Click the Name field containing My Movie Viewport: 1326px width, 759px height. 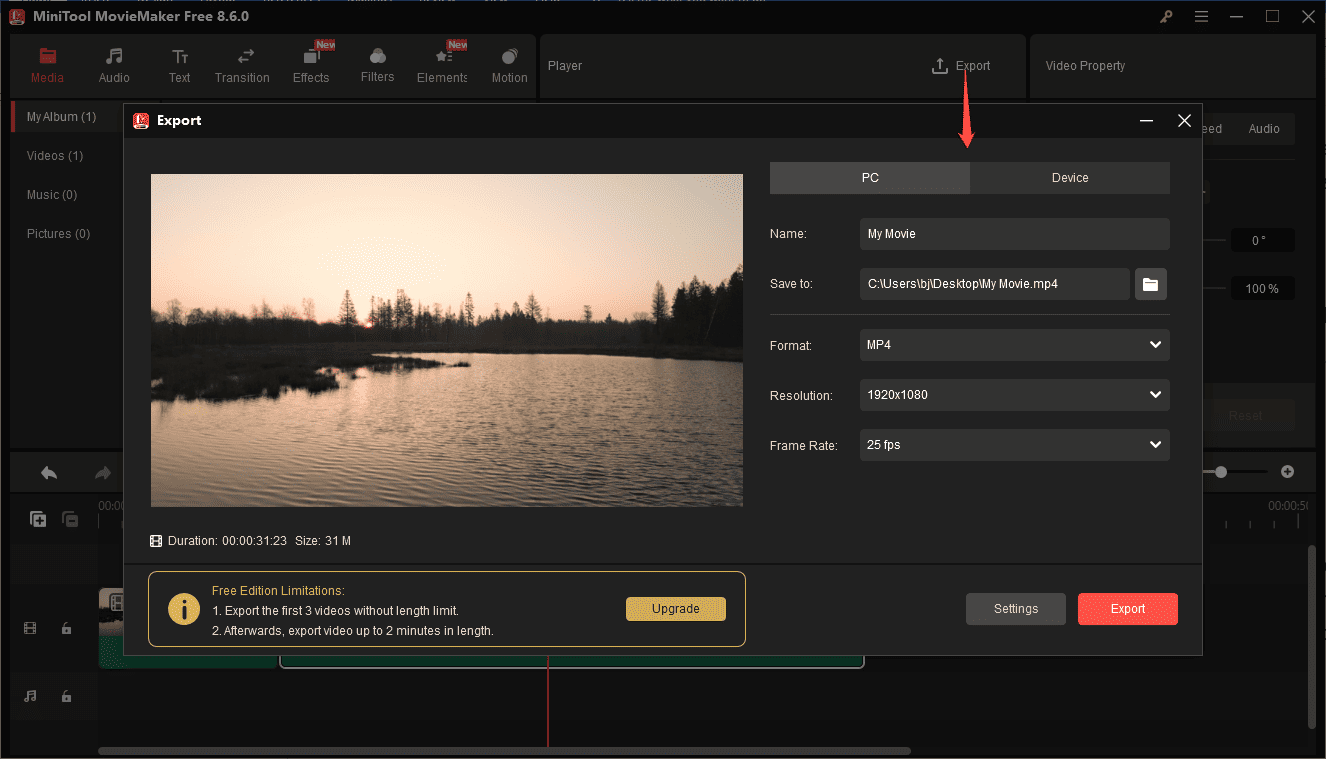coord(1014,234)
